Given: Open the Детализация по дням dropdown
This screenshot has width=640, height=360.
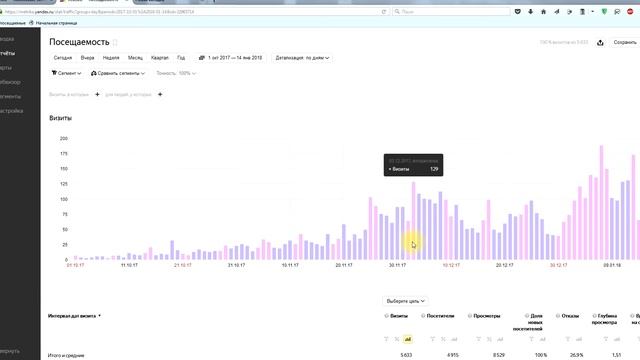Looking at the screenshot, I should click(x=302, y=58).
